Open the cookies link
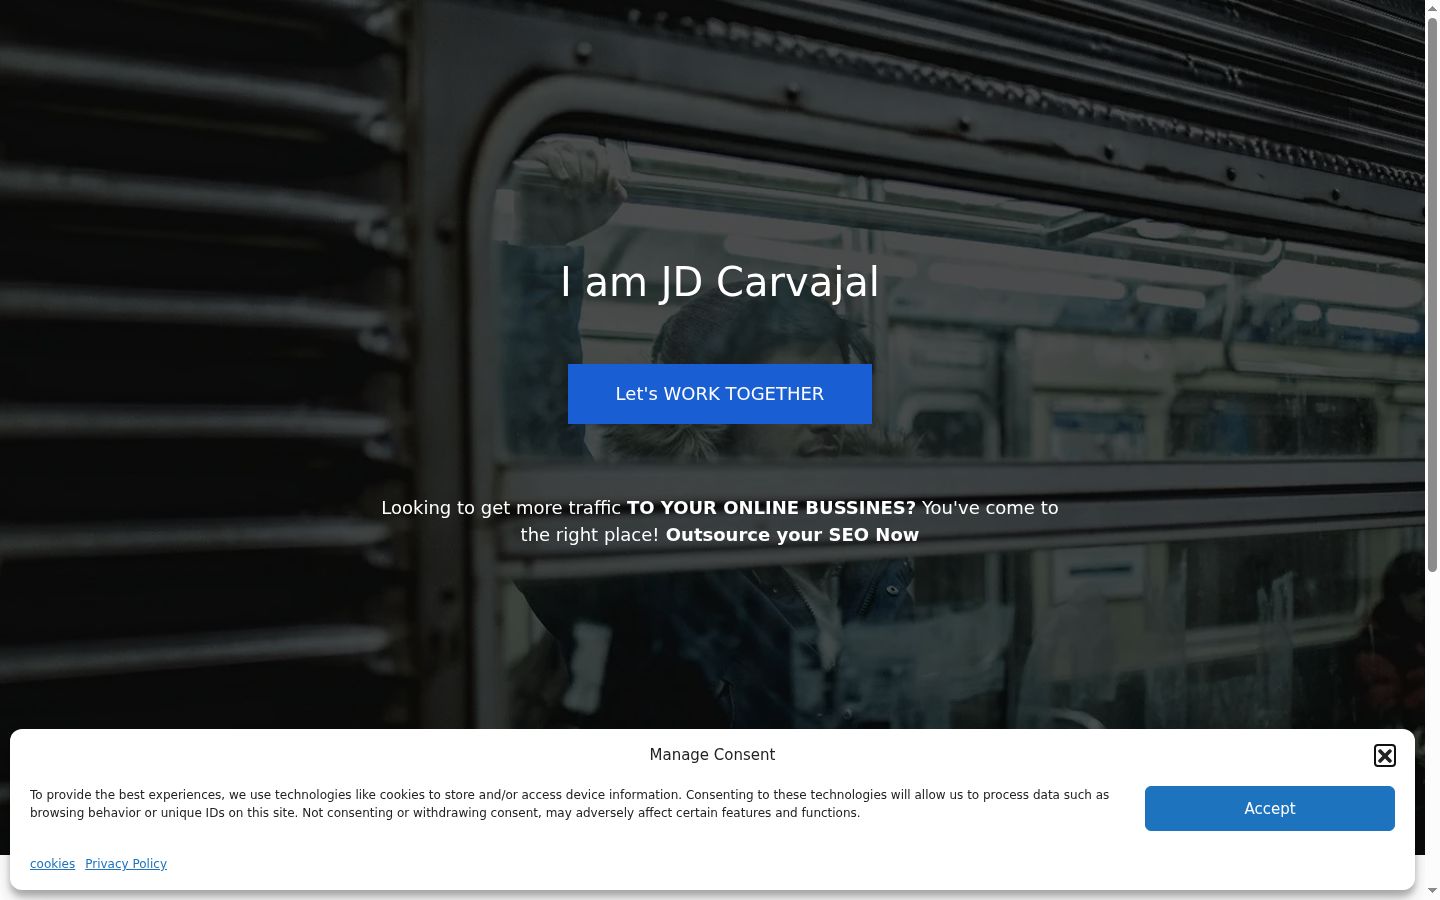The width and height of the screenshot is (1440, 900). click(x=52, y=864)
